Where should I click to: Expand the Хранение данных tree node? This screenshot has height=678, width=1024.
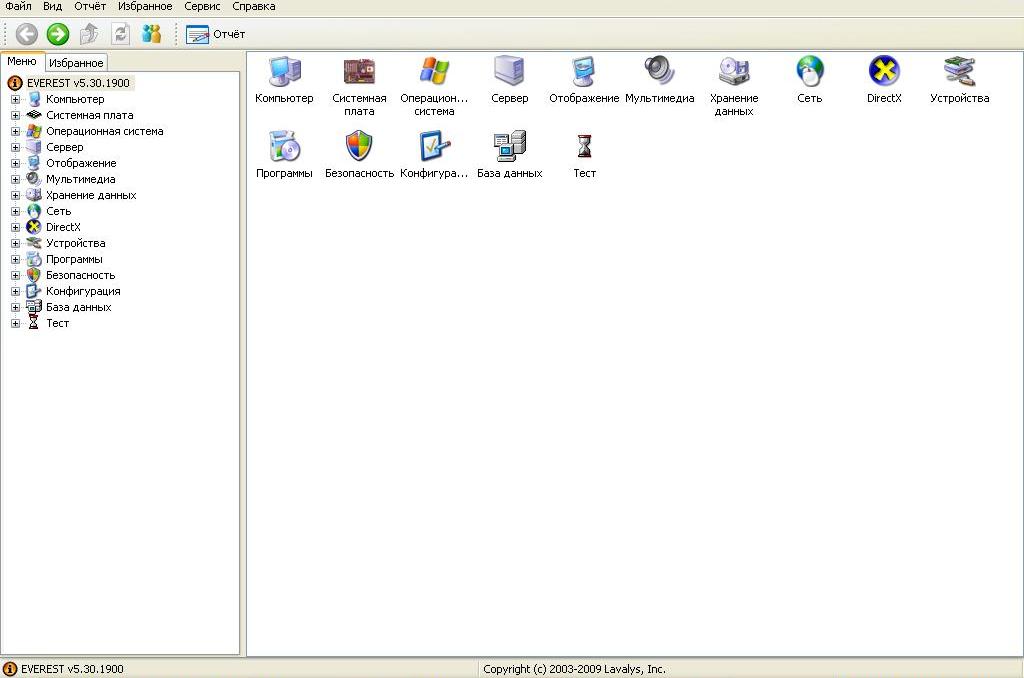[16, 195]
